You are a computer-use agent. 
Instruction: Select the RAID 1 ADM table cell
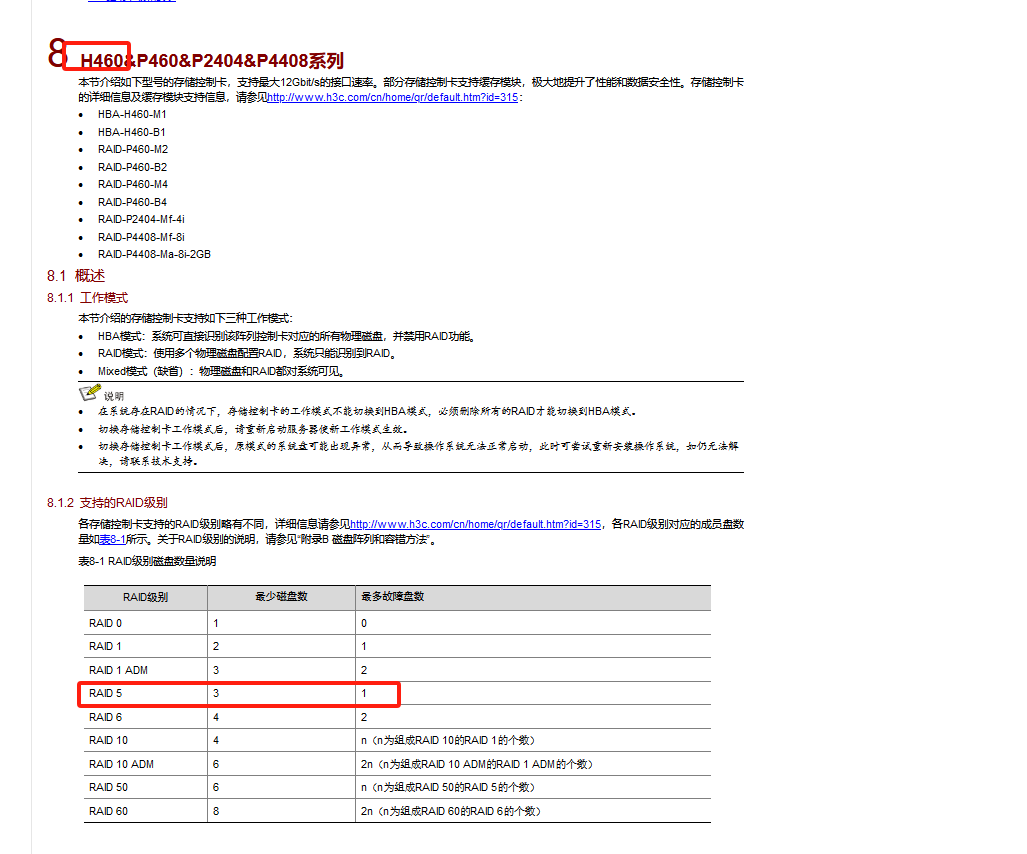[x=145, y=670]
